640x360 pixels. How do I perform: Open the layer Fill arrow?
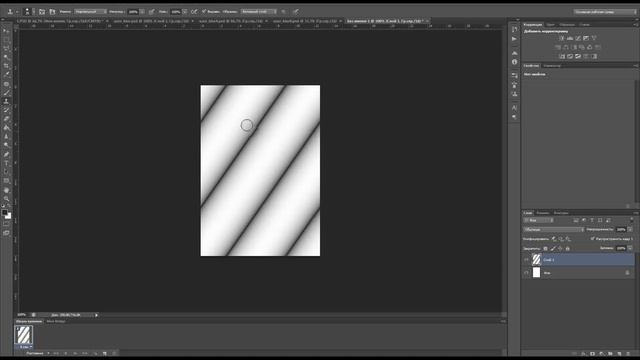point(630,248)
